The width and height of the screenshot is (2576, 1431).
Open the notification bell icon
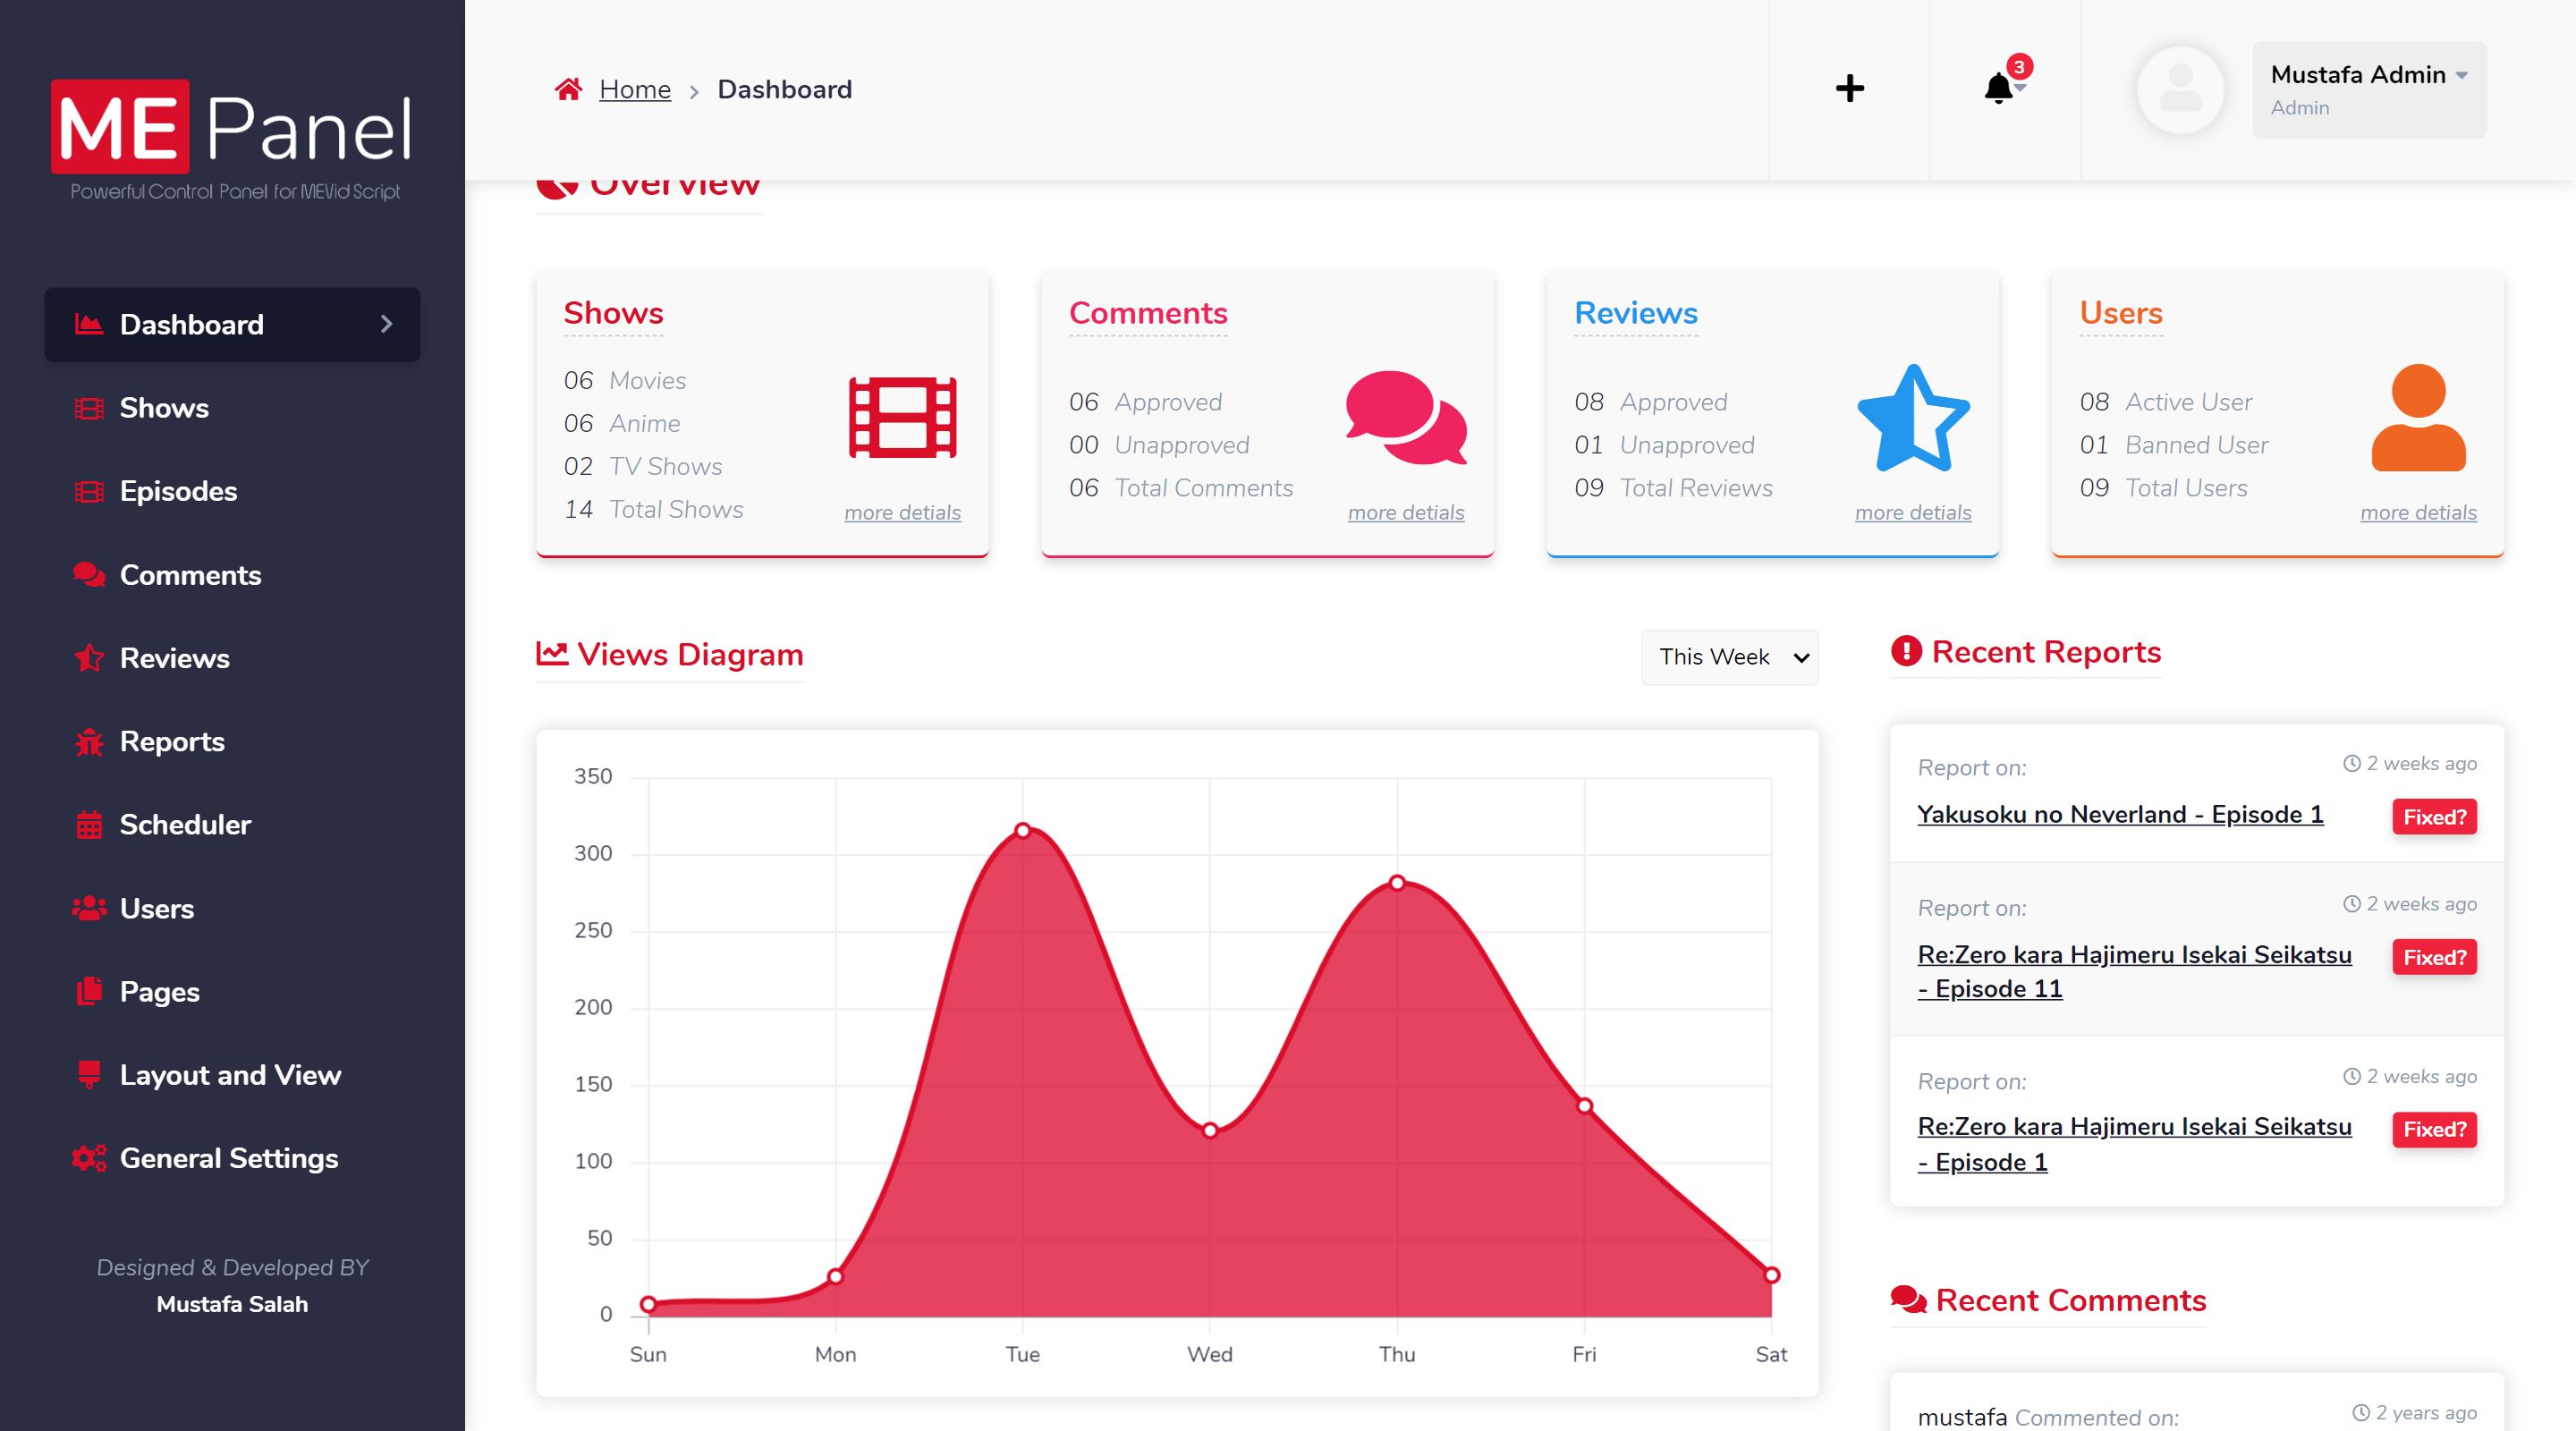(x=1998, y=88)
